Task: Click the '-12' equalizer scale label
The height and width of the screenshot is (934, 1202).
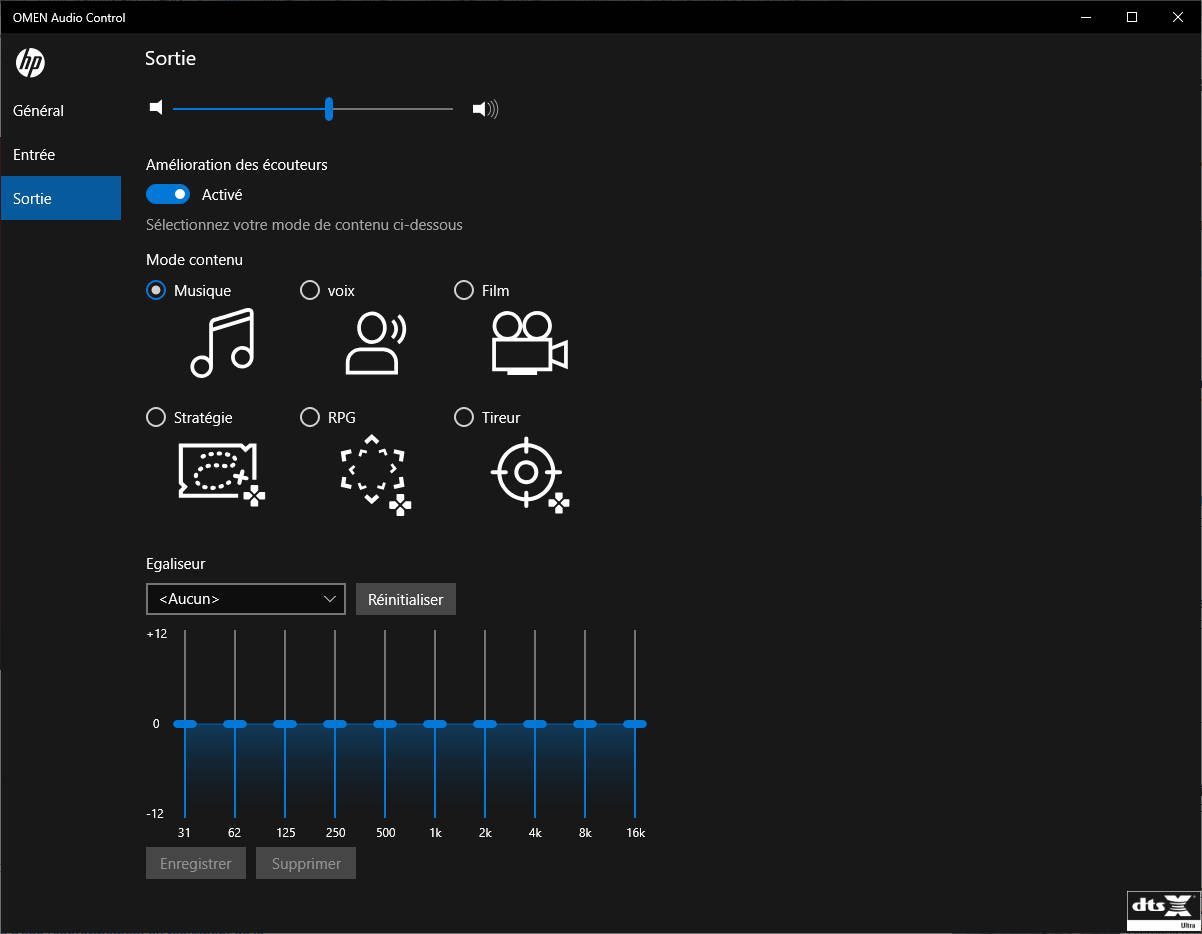Action: [x=156, y=813]
